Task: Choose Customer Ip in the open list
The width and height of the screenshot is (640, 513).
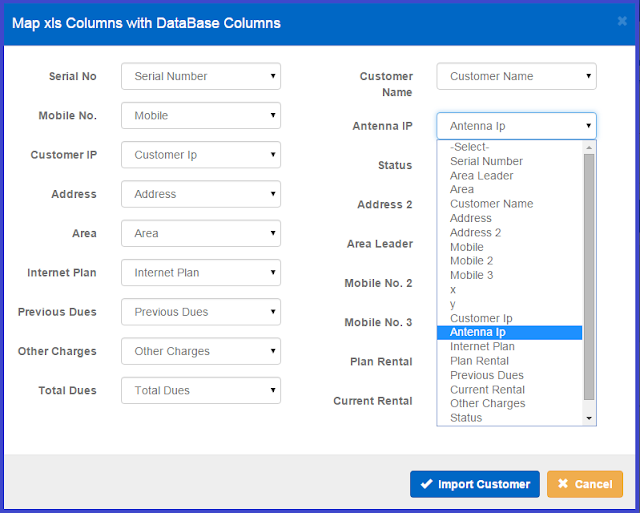Action: [509, 318]
